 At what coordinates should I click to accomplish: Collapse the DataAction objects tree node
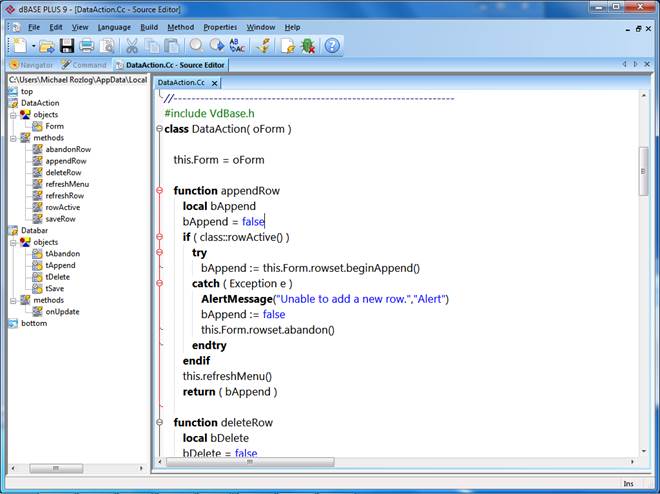13,115
